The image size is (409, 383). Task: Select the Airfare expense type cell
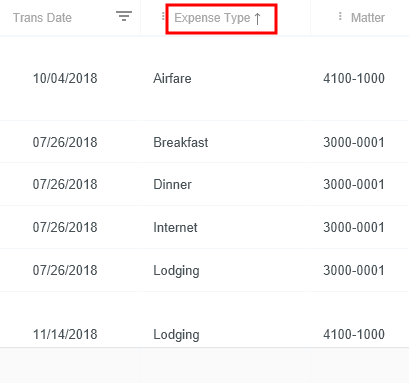coord(172,79)
